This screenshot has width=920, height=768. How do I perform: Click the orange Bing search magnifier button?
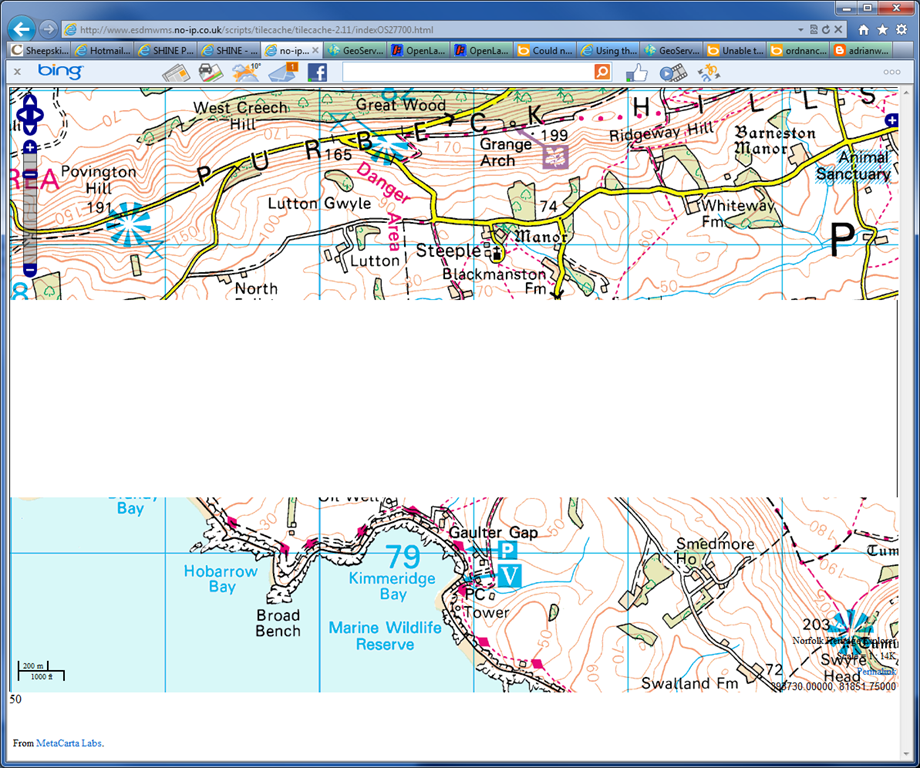(x=602, y=72)
